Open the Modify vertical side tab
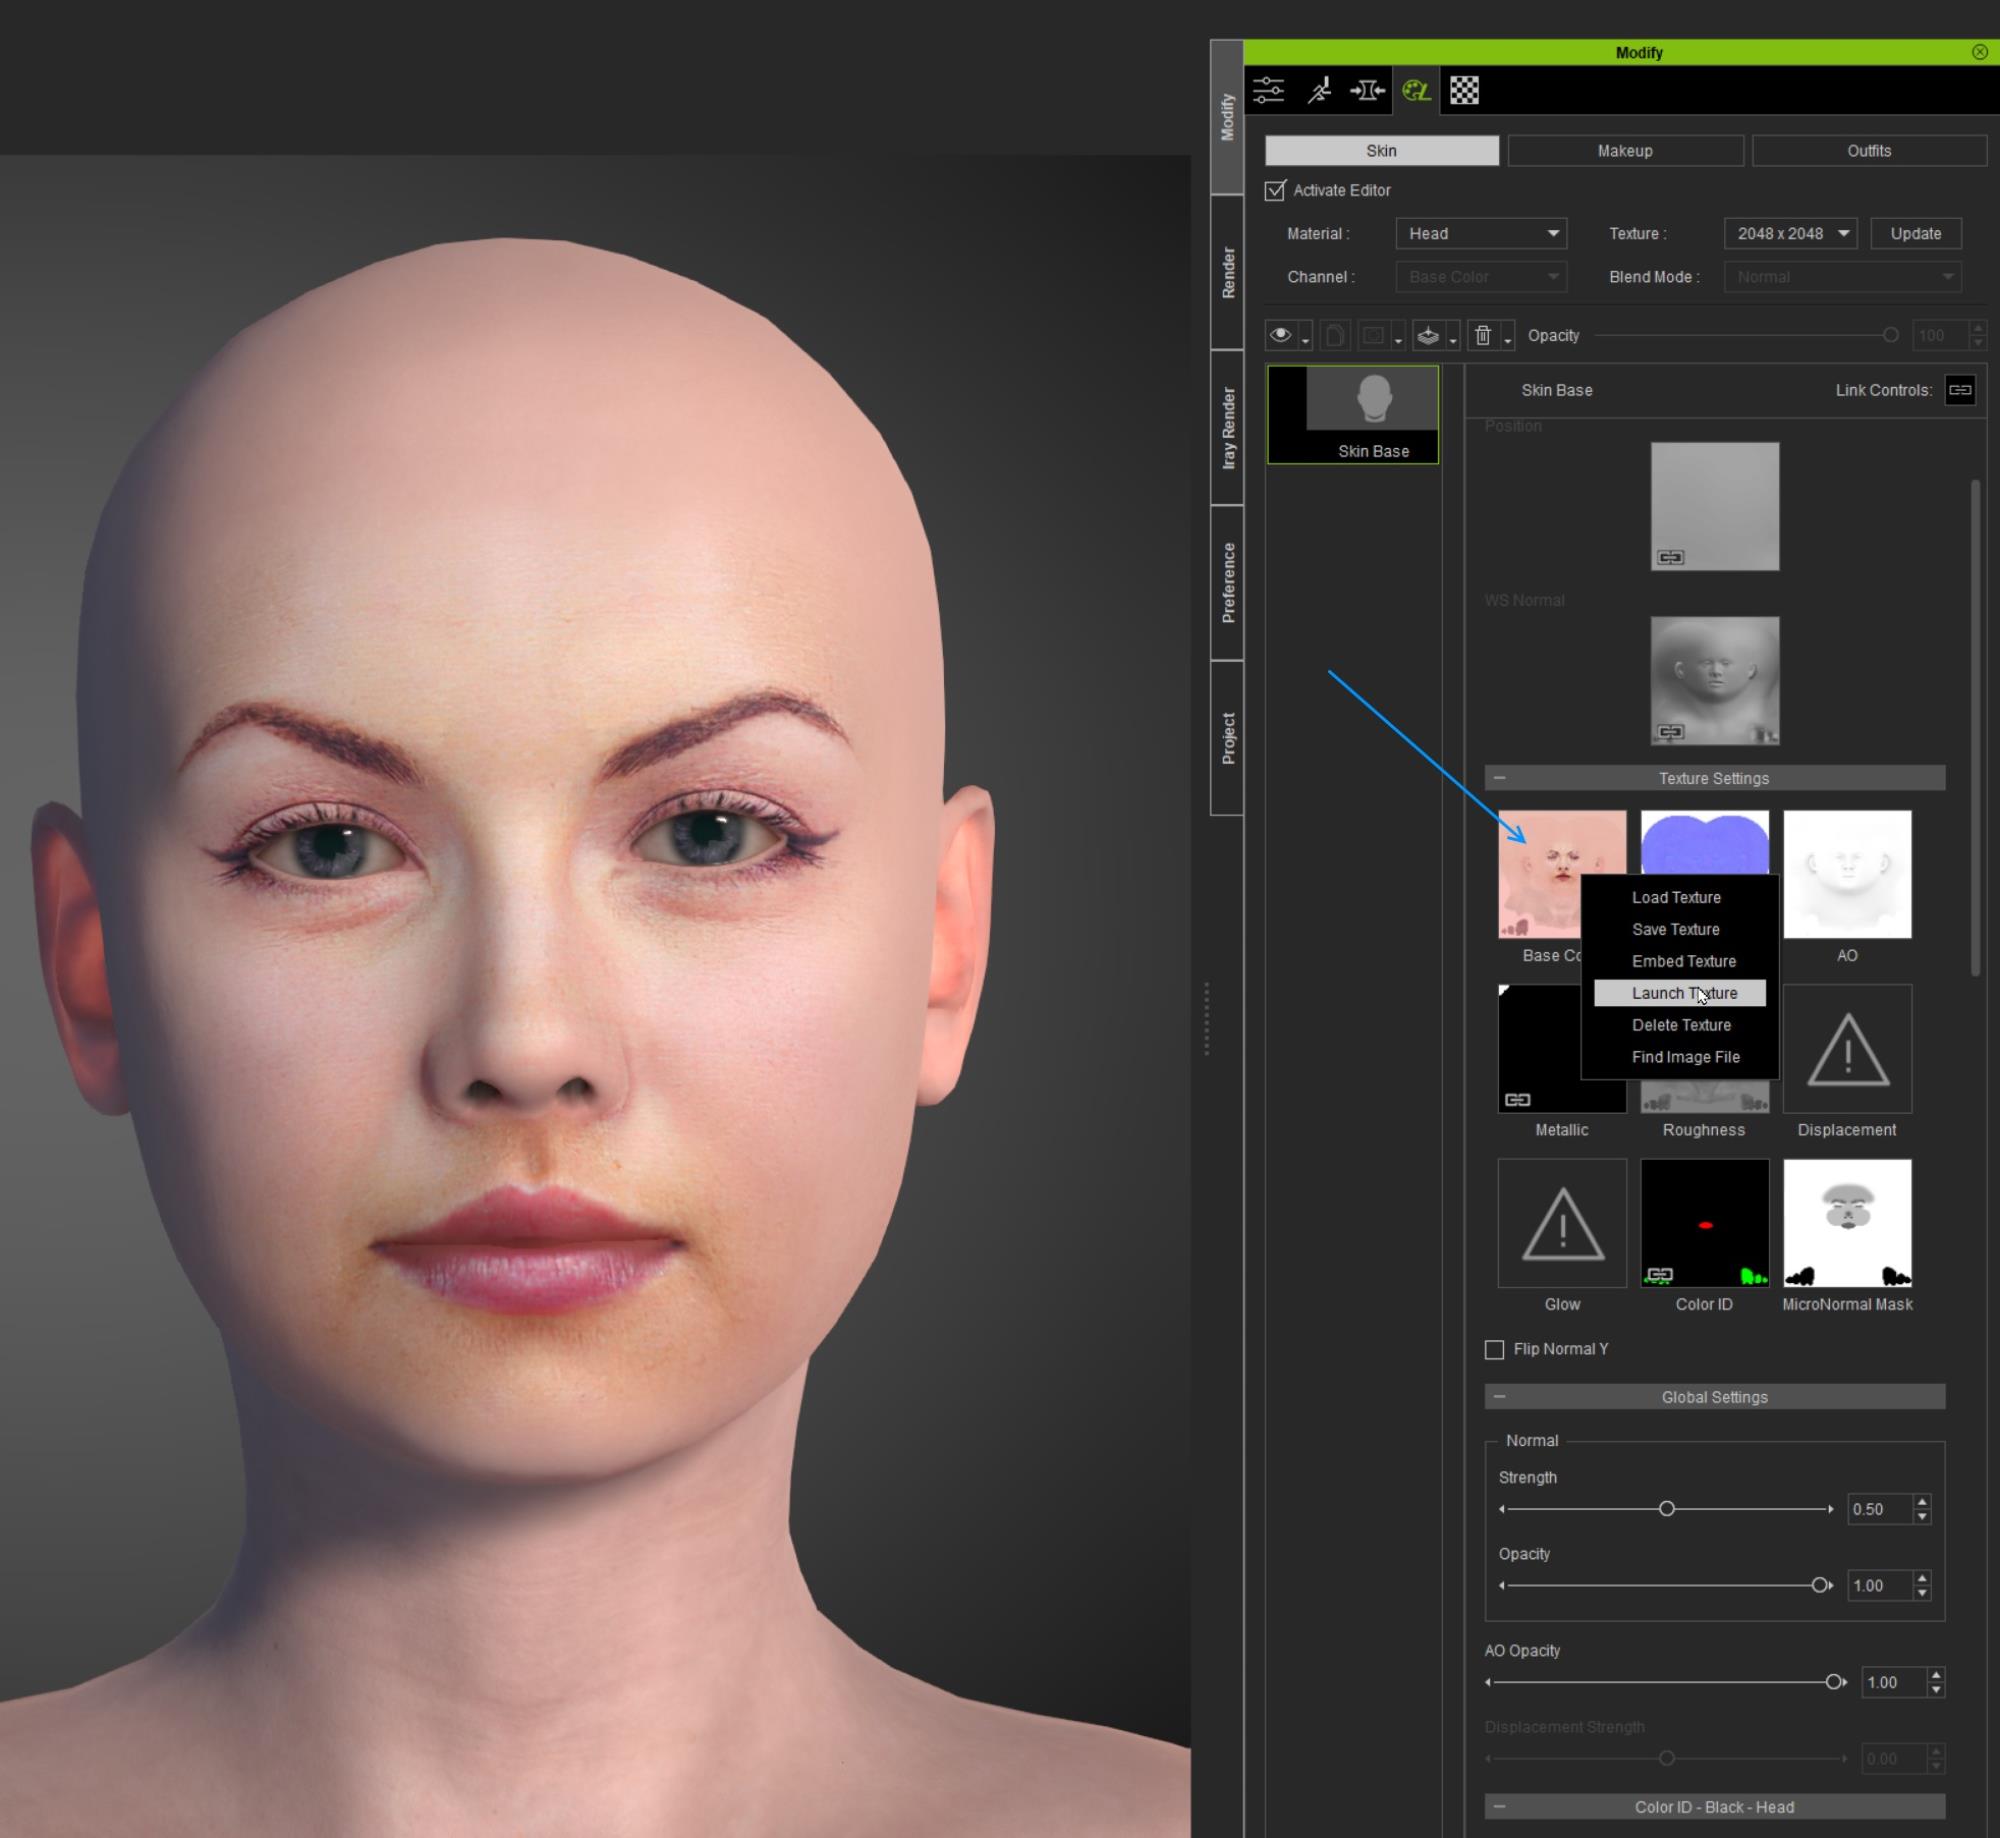 (1227, 117)
